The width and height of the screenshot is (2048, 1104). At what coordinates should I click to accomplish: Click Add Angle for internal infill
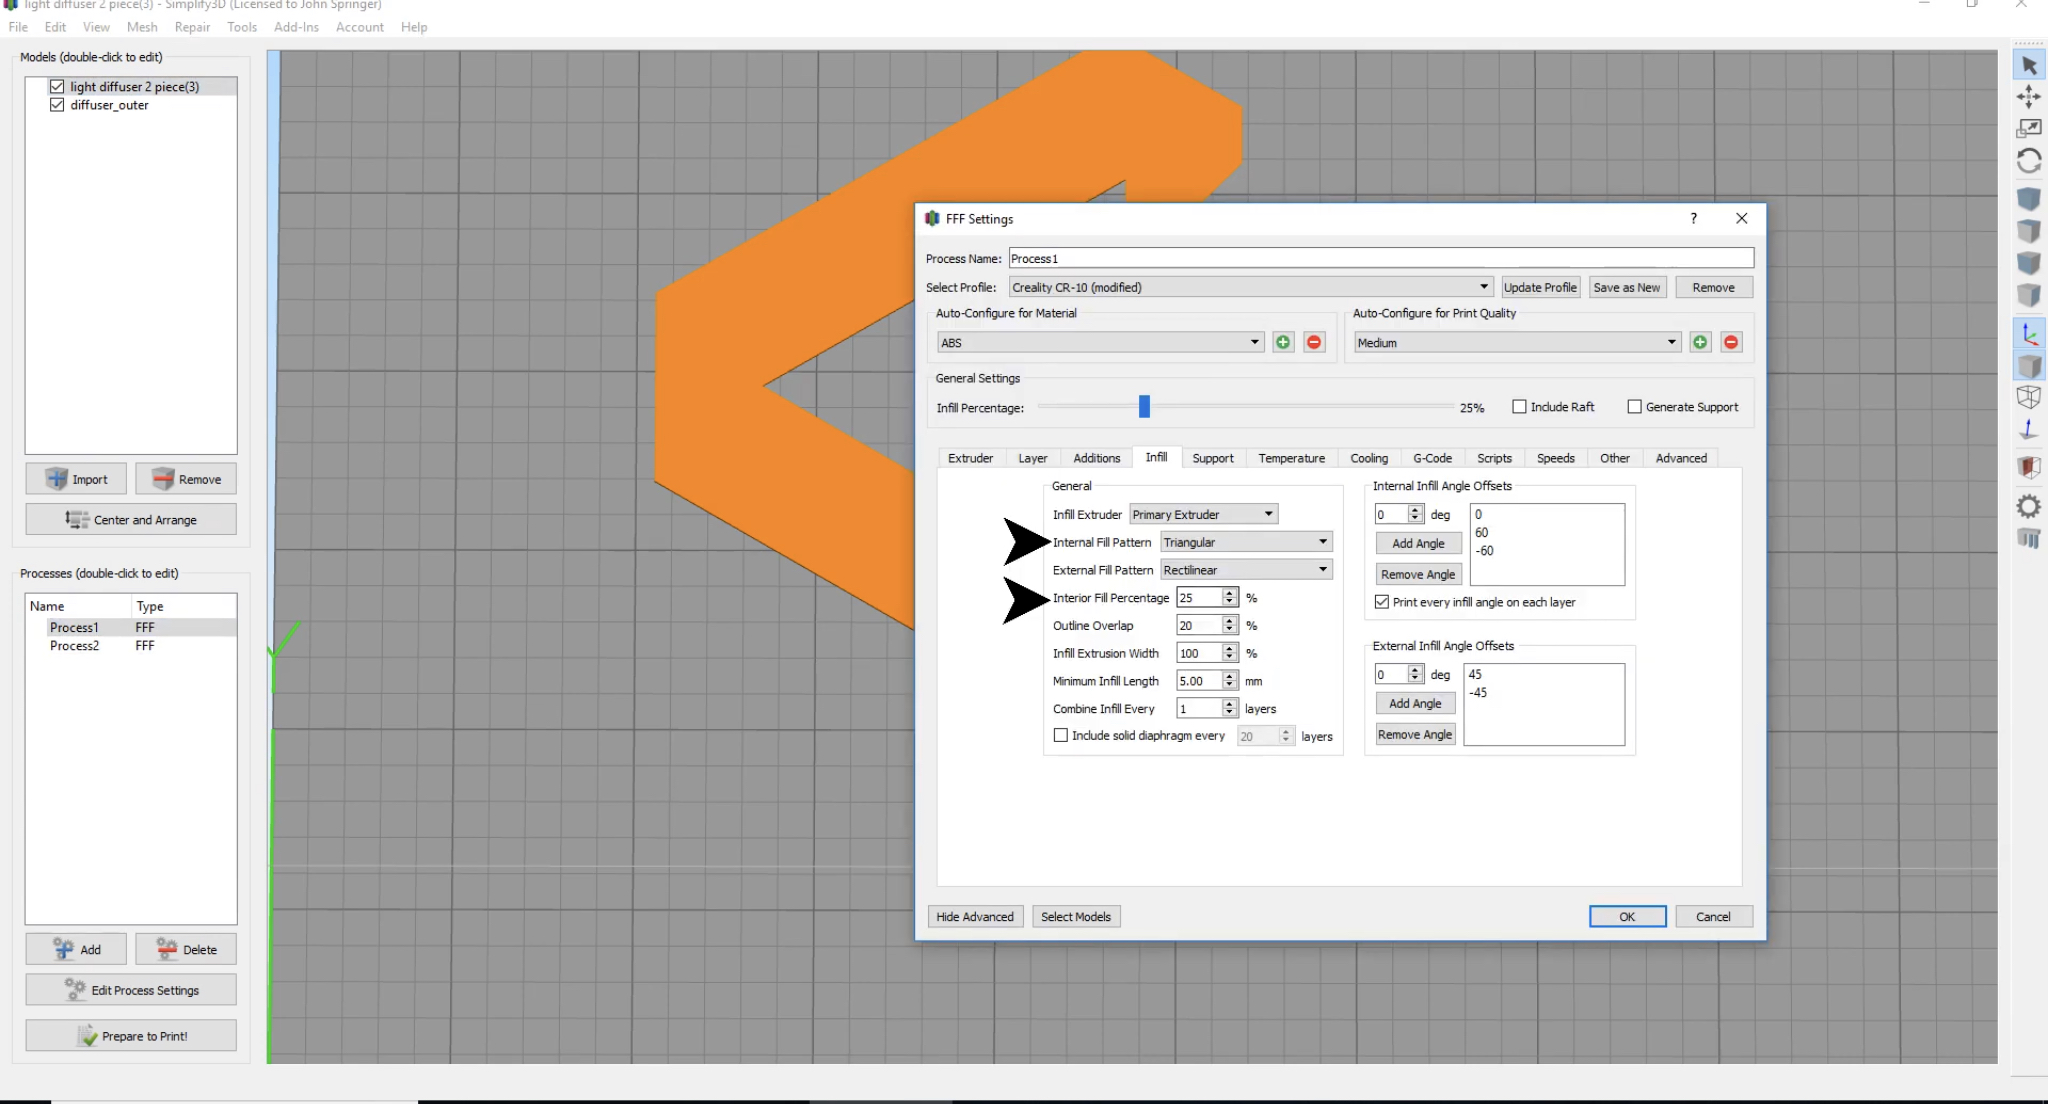pos(1418,543)
